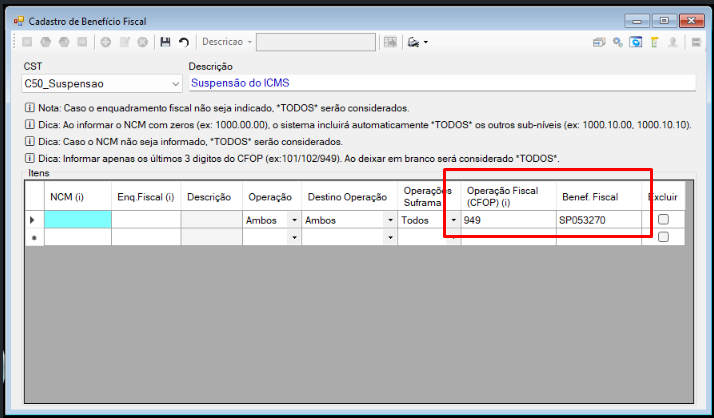
Task: Close the Cadastro de Benefício Fiscal window
Action: click(691, 21)
